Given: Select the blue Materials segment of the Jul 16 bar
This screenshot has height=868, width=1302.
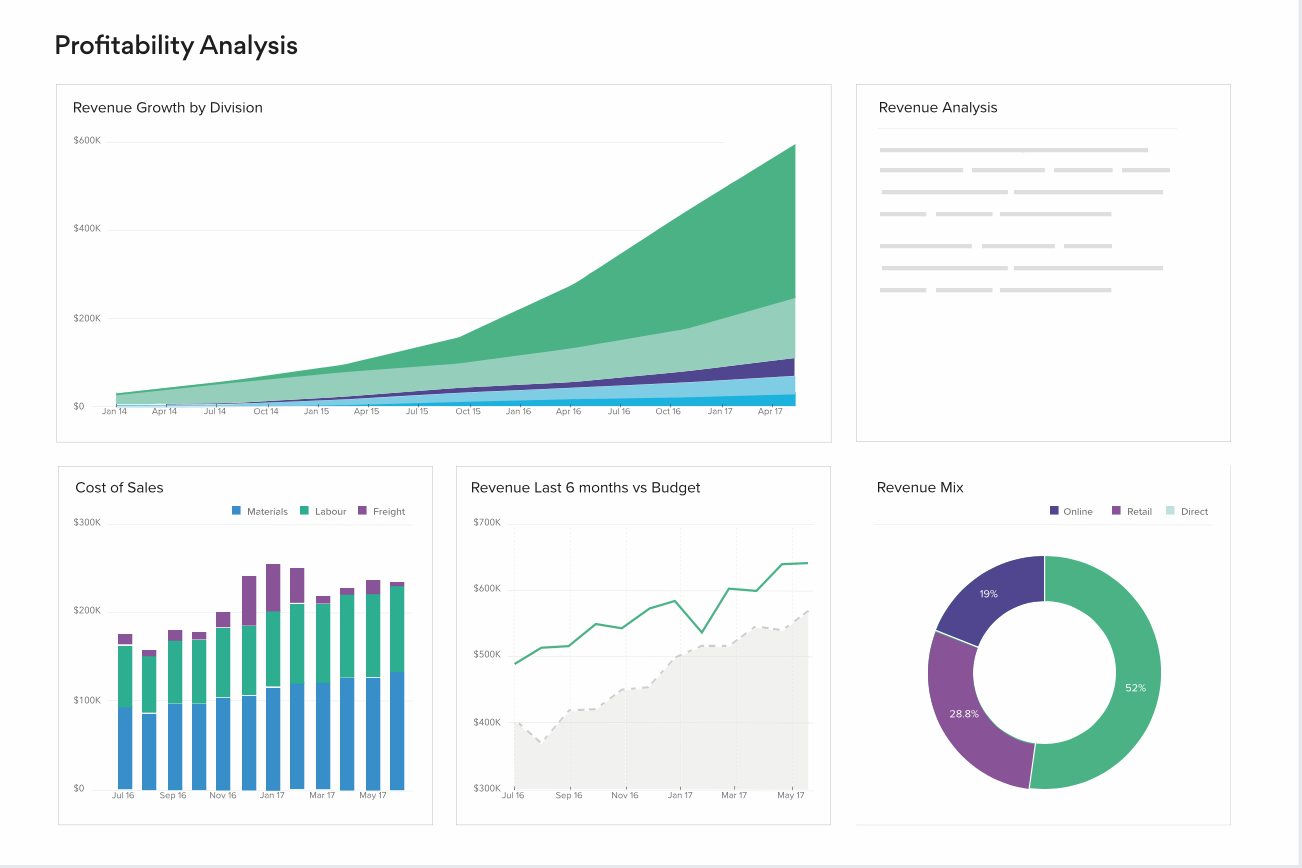Looking at the screenshot, I should click(125, 748).
